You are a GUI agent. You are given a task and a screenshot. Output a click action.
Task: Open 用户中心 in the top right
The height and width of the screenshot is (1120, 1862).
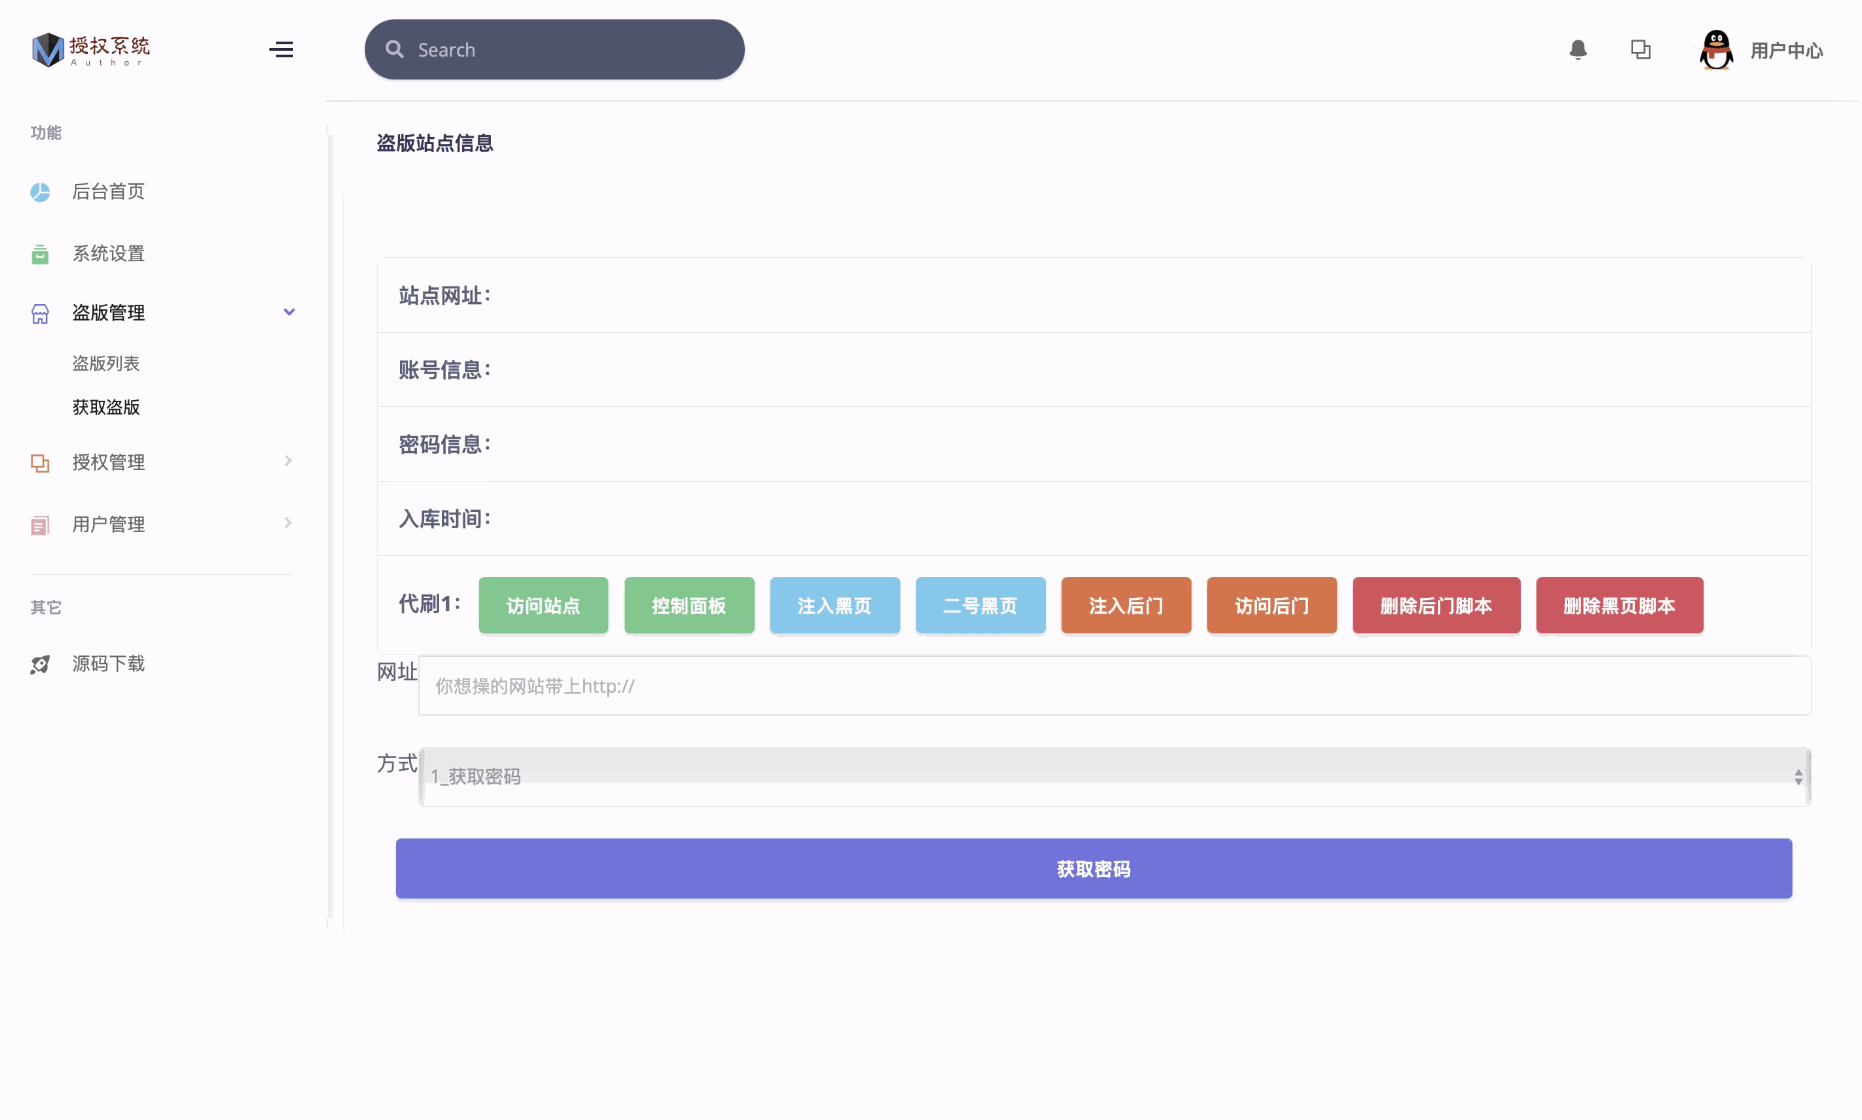click(1786, 51)
